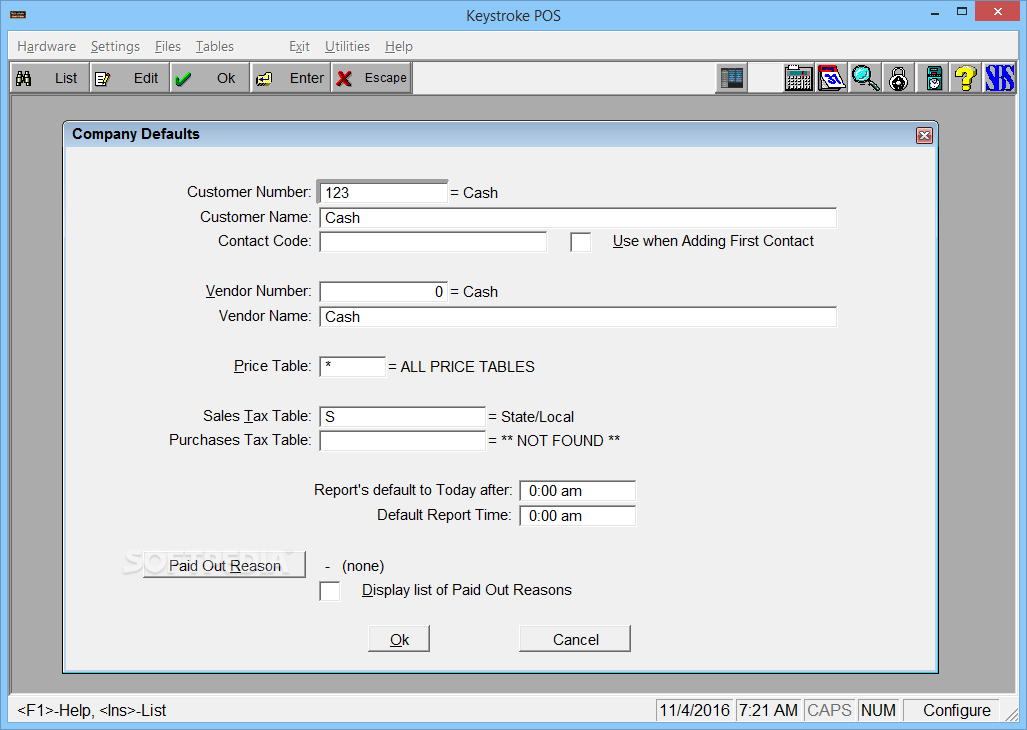Screen dimensions: 1027x730
Task: Click the '= State/Local' text
Action: (531, 417)
